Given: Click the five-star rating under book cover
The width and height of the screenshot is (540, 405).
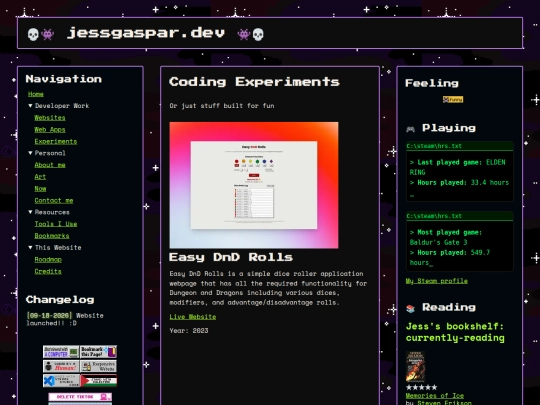Looking at the screenshot, I should coord(422,387).
